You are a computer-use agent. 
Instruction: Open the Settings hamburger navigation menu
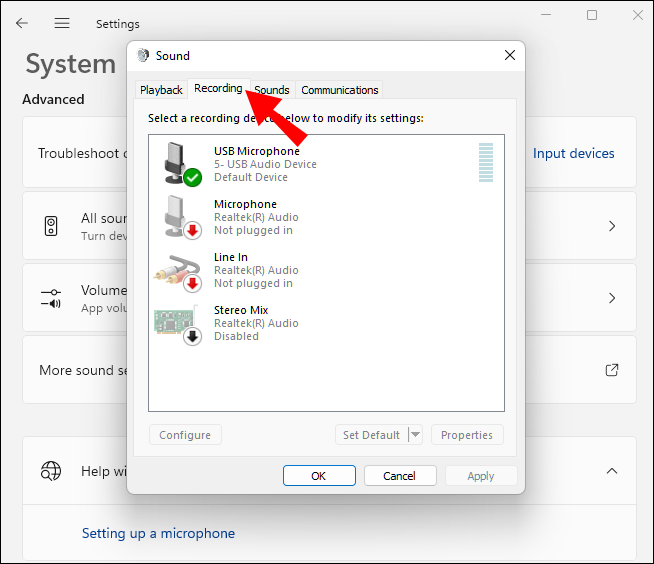pos(62,23)
